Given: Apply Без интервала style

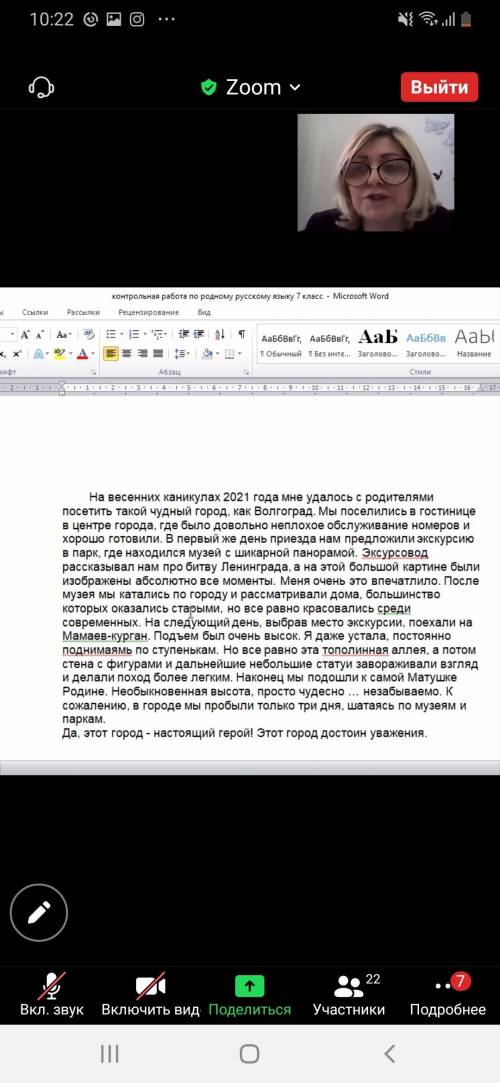Looking at the screenshot, I should 329,343.
